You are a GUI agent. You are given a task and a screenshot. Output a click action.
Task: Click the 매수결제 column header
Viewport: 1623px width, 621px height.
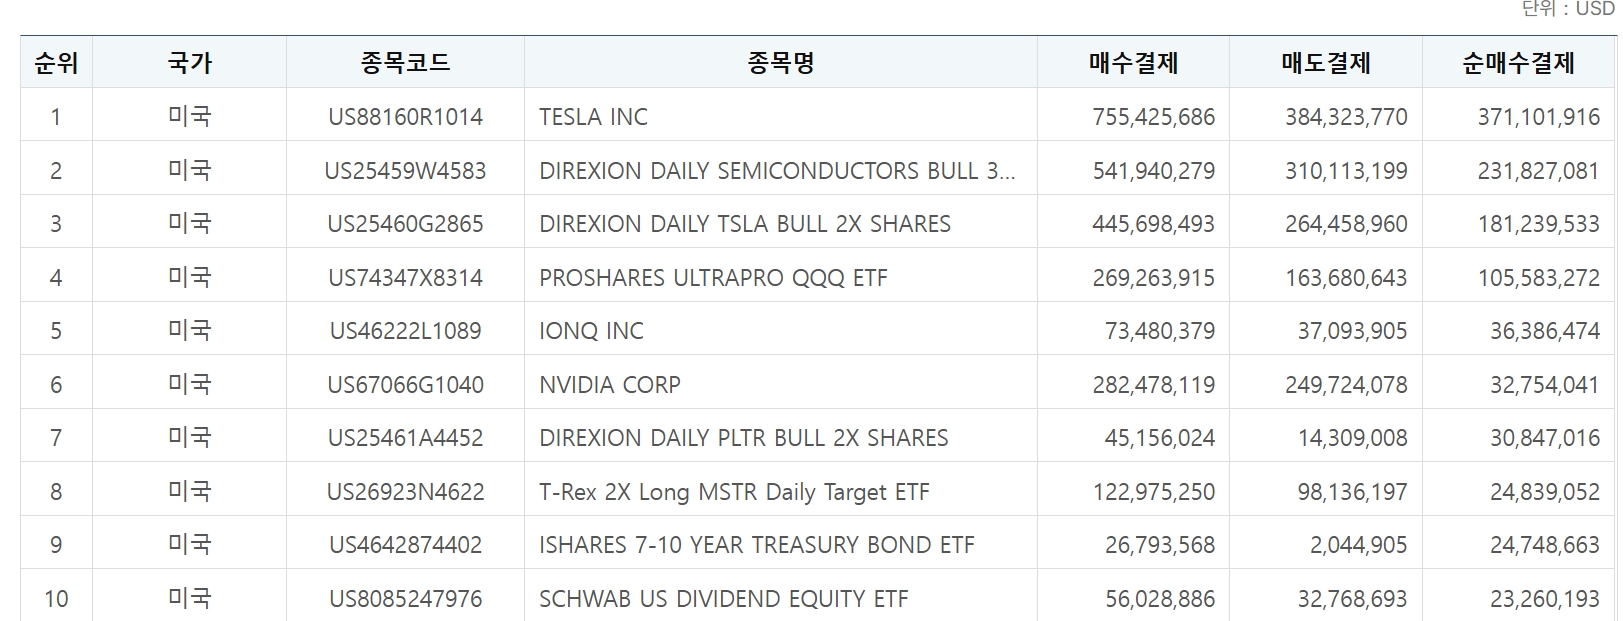[1133, 63]
